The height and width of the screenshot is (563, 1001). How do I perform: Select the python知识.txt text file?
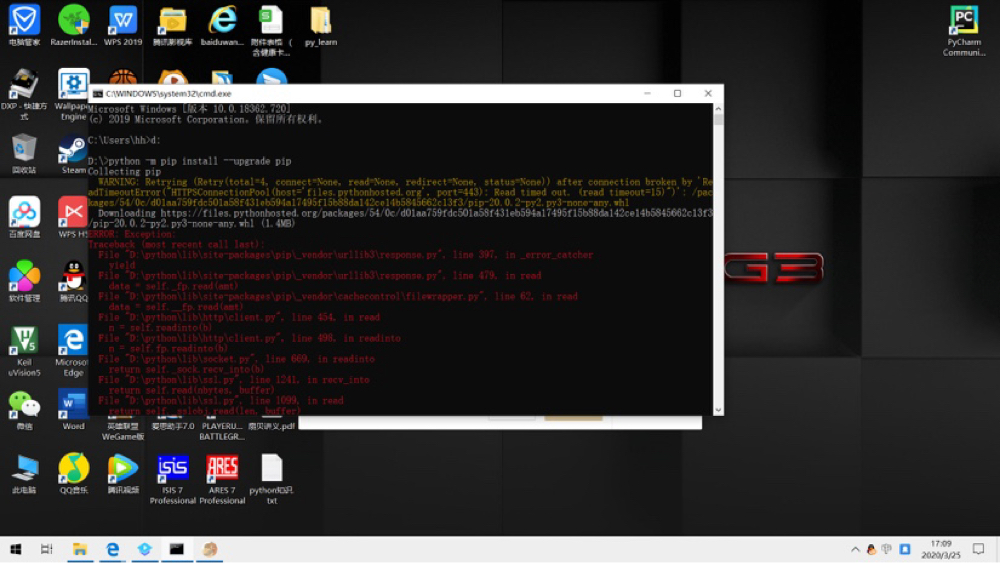271,479
